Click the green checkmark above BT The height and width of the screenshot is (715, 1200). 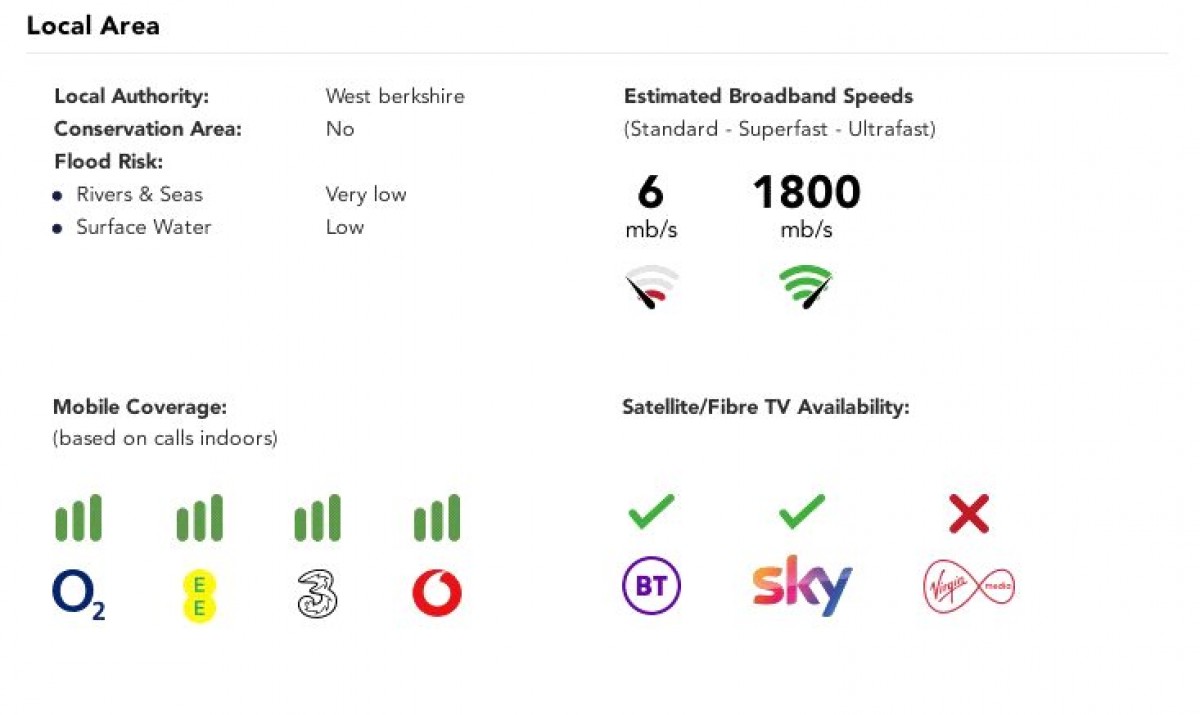pyautogui.click(x=651, y=512)
